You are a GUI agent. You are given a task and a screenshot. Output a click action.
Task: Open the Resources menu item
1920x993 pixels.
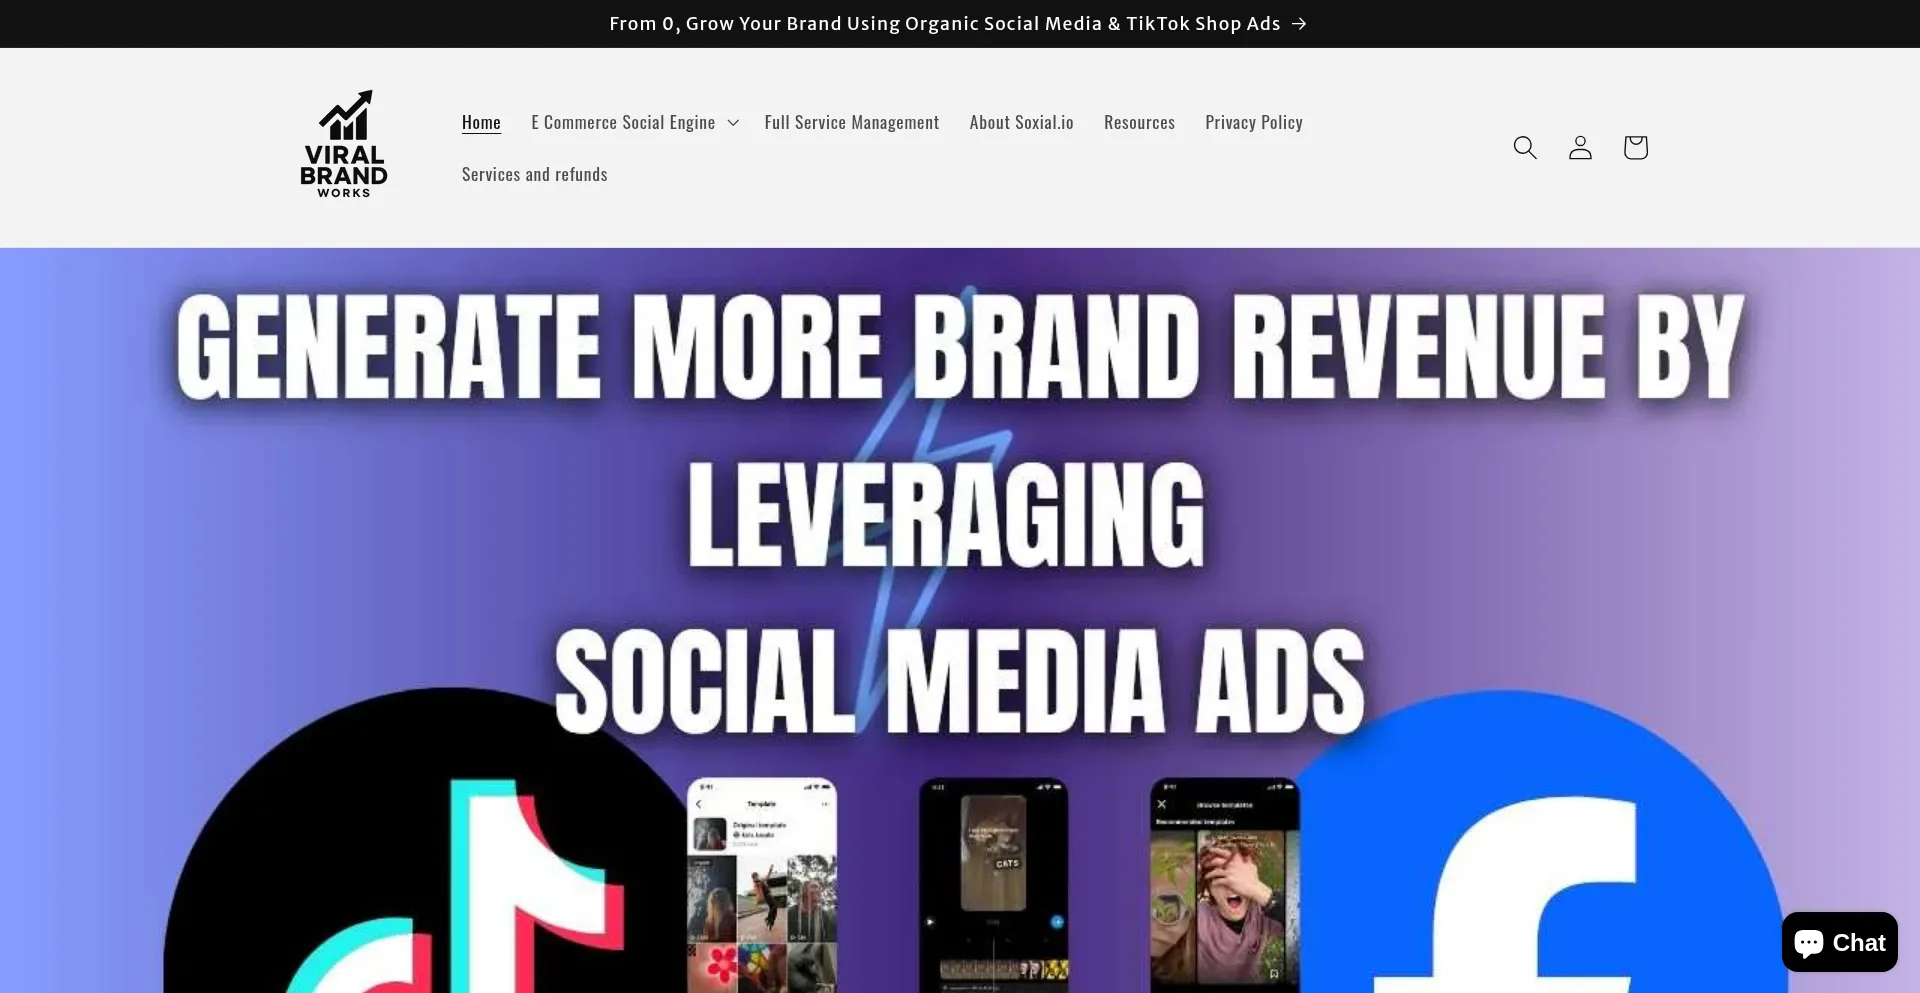pos(1139,122)
